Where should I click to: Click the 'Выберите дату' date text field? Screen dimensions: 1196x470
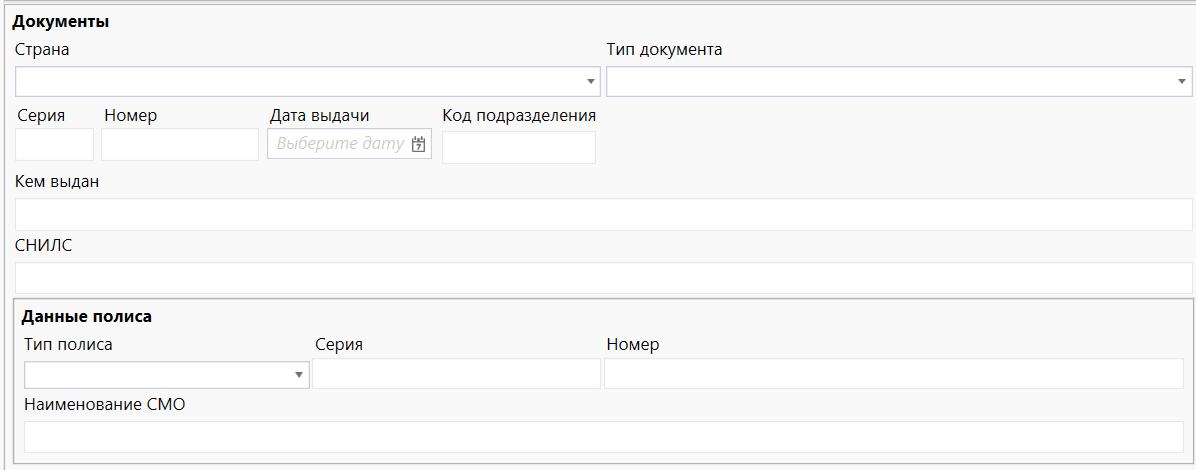click(340, 144)
